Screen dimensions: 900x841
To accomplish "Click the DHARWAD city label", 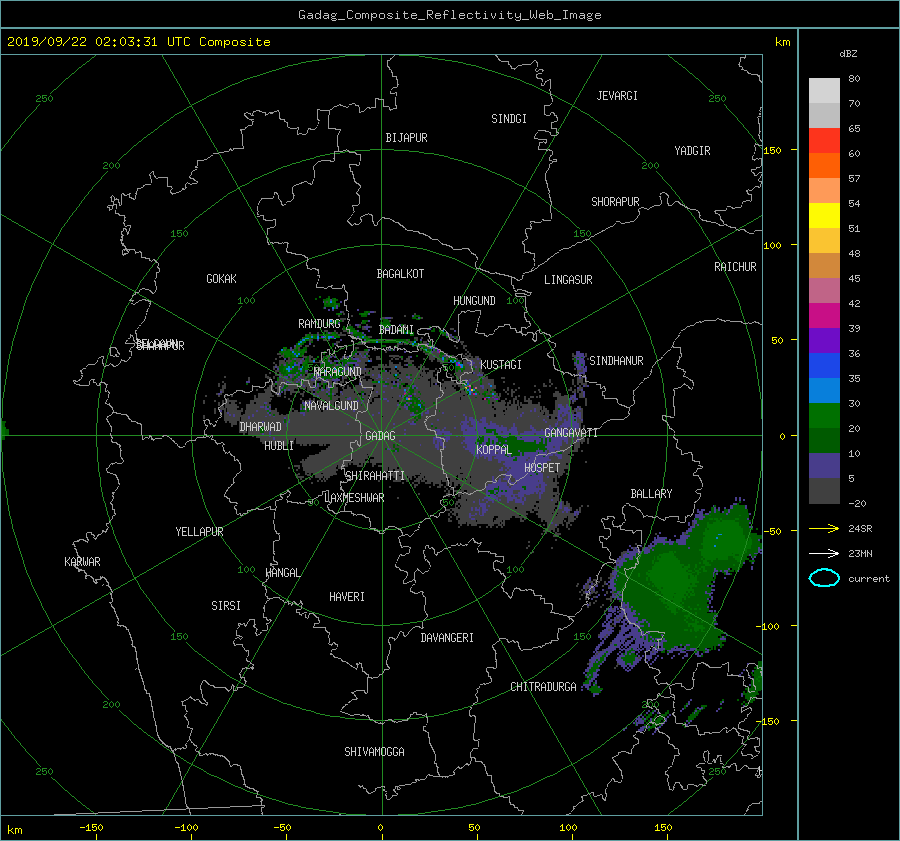I will click(260, 427).
